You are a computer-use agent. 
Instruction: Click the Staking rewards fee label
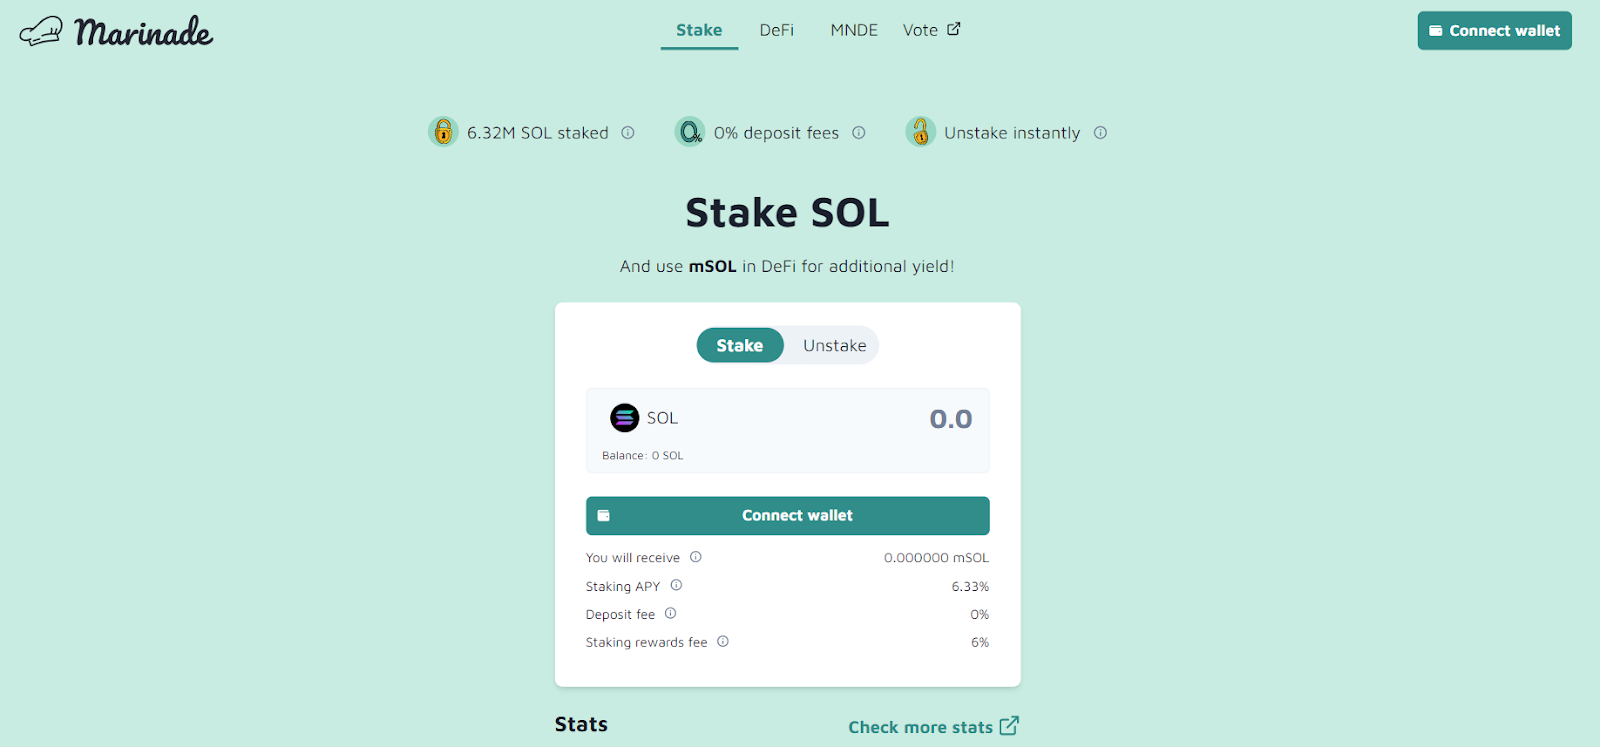click(x=647, y=643)
